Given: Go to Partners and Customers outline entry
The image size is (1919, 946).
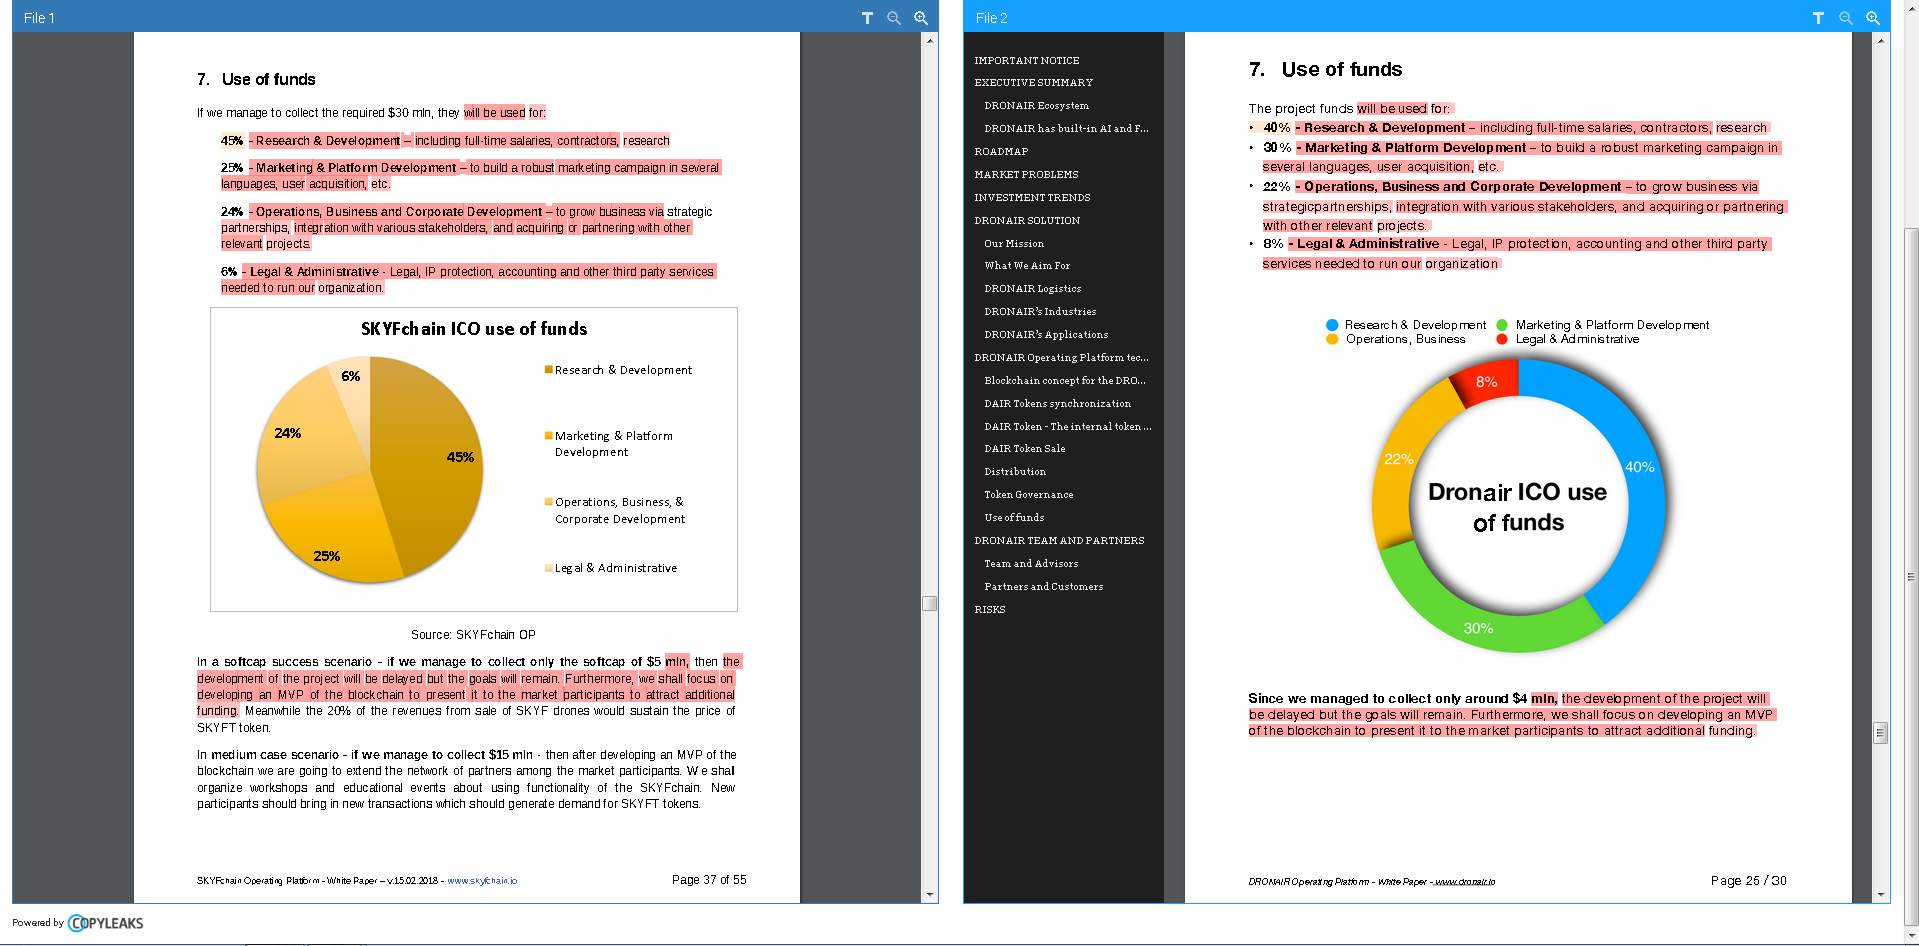Looking at the screenshot, I should coord(1043,587).
